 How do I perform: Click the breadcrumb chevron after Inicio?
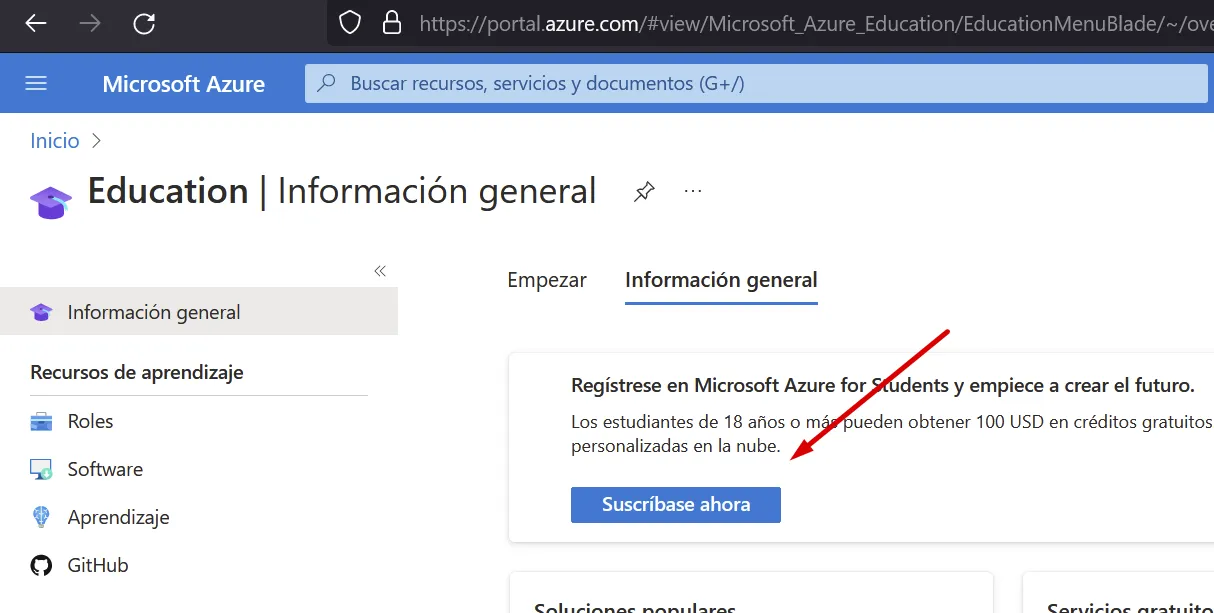click(97, 141)
